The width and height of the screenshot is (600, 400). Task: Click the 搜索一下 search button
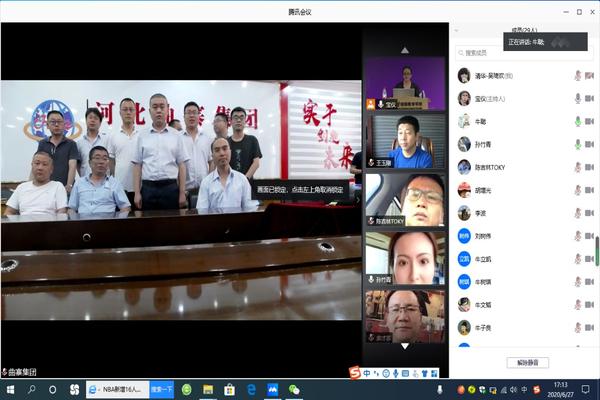[161, 390]
